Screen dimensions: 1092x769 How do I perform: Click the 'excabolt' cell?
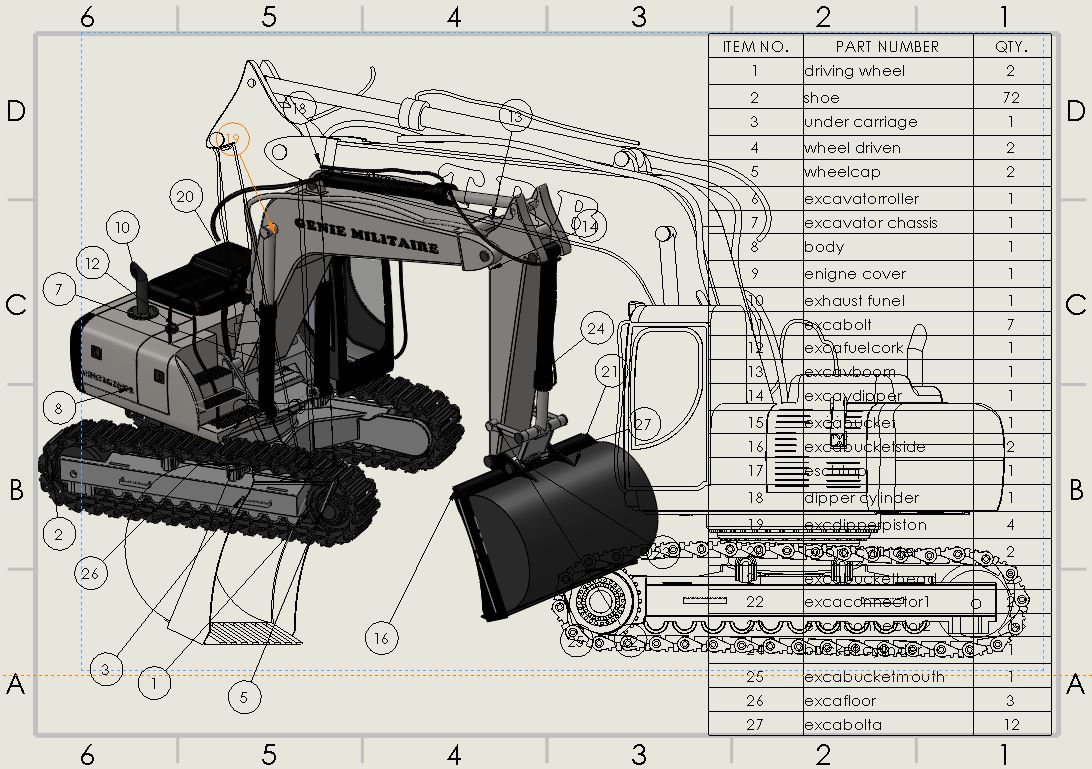coord(888,324)
